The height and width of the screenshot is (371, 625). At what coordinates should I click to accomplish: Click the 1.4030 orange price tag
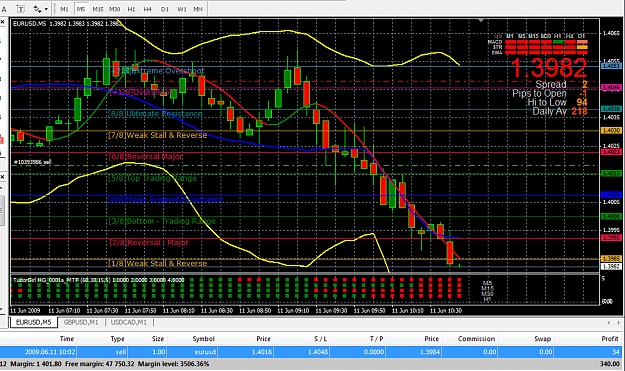[611, 130]
